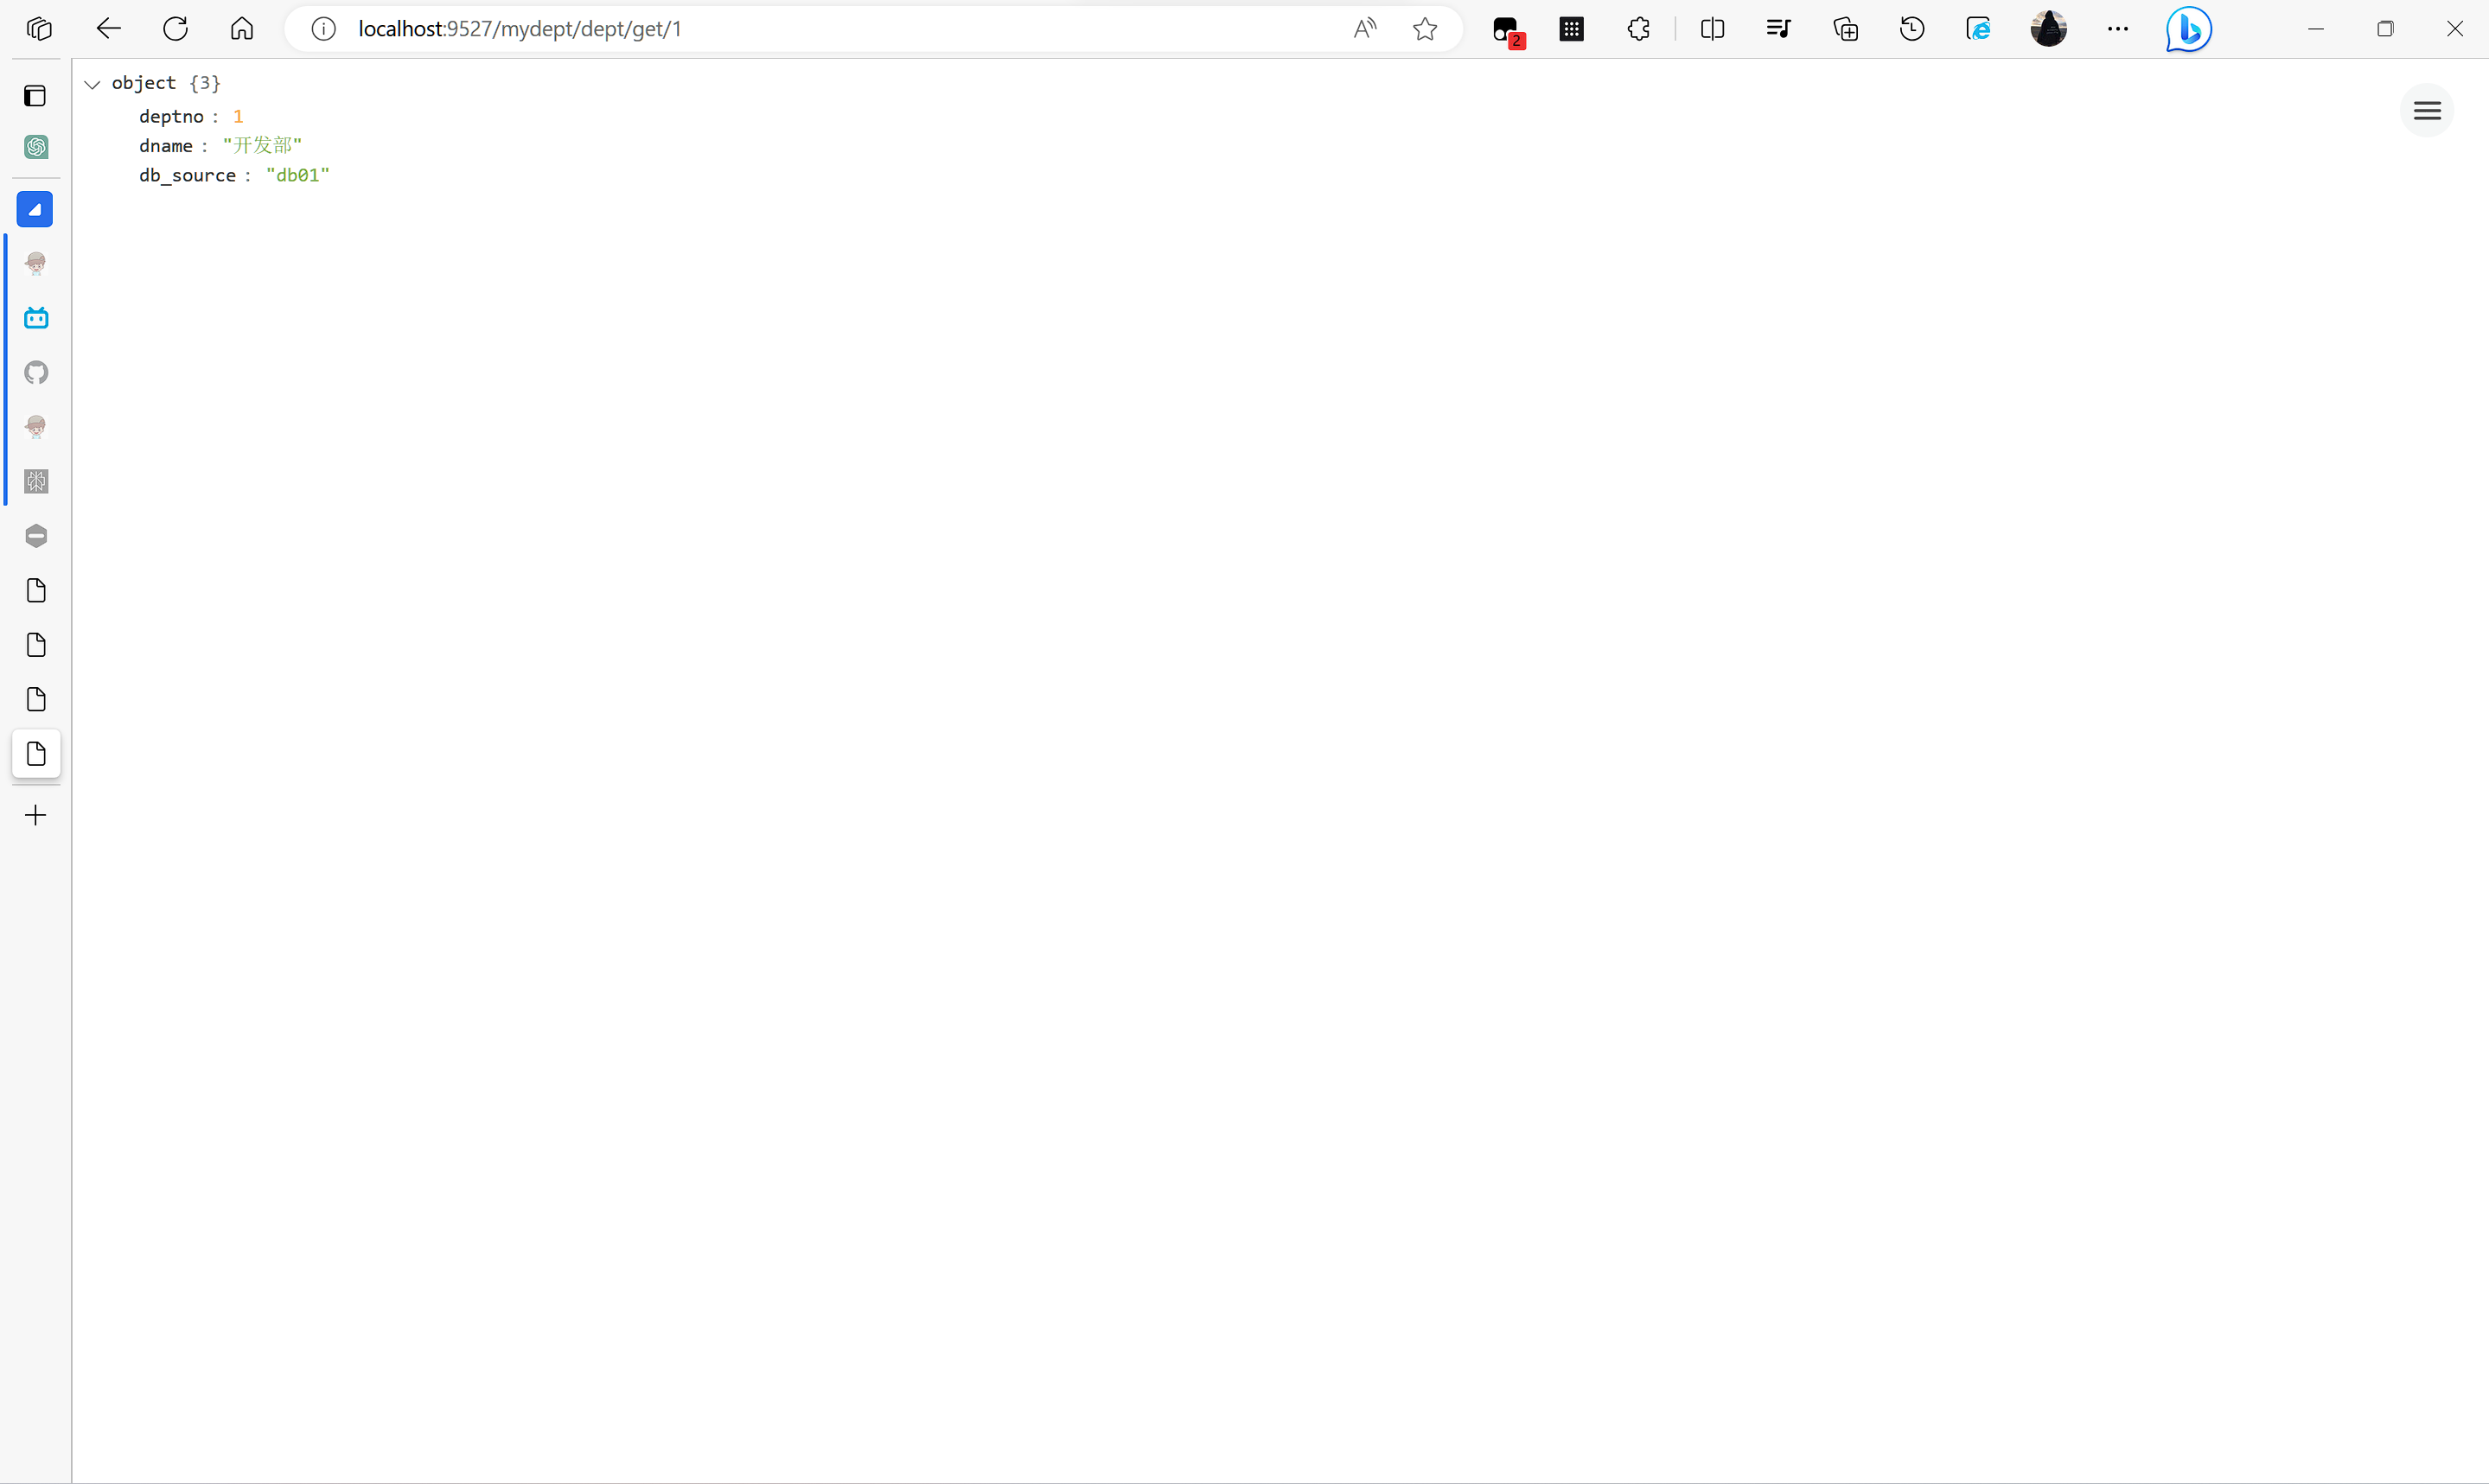The width and height of the screenshot is (2489, 1484).
Task: Switch to the first blank page tab
Action: point(36,590)
